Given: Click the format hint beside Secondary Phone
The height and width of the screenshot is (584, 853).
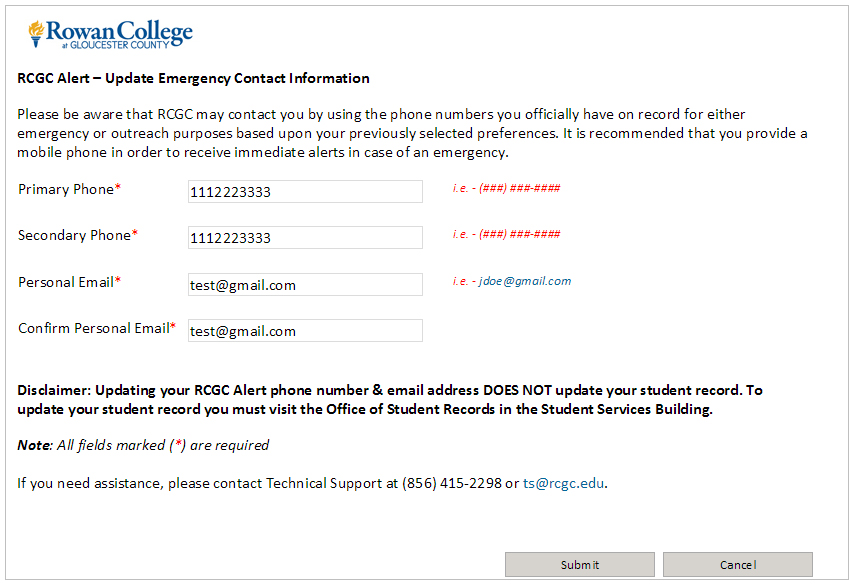Looking at the screenshot, I should (506, 234).
